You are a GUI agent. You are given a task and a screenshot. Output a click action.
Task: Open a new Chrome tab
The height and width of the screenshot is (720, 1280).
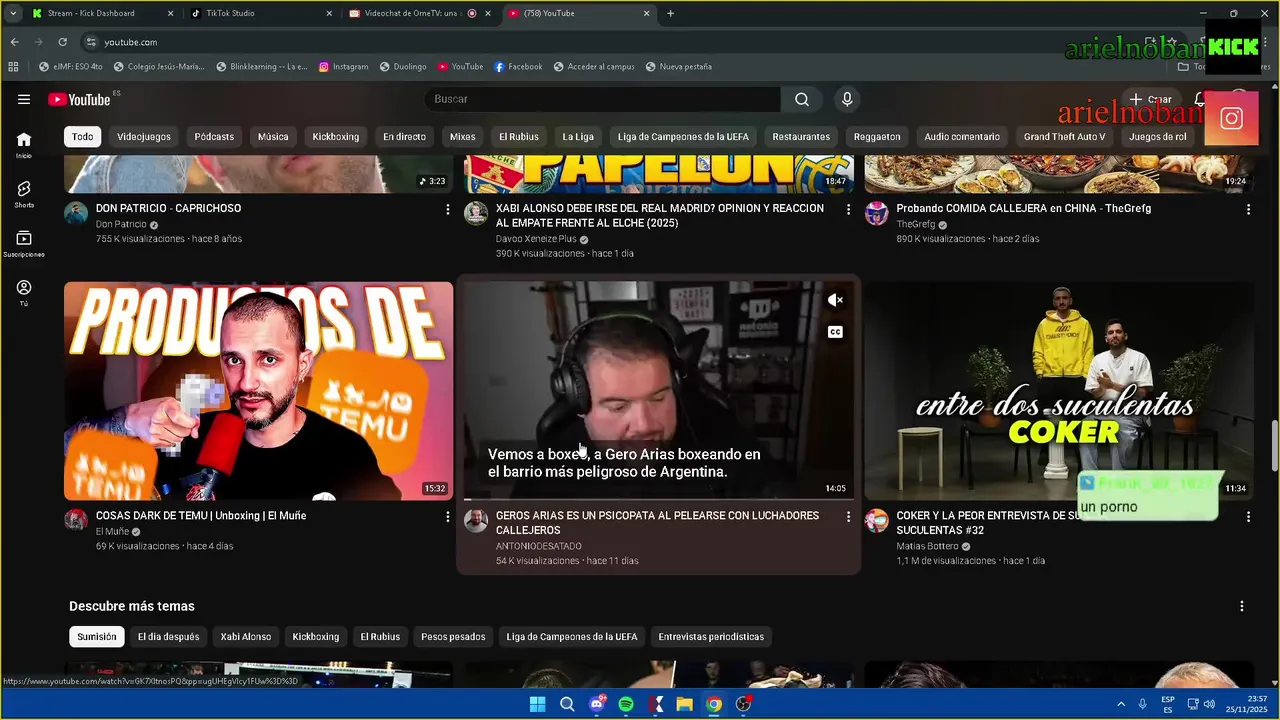(670, 13)
